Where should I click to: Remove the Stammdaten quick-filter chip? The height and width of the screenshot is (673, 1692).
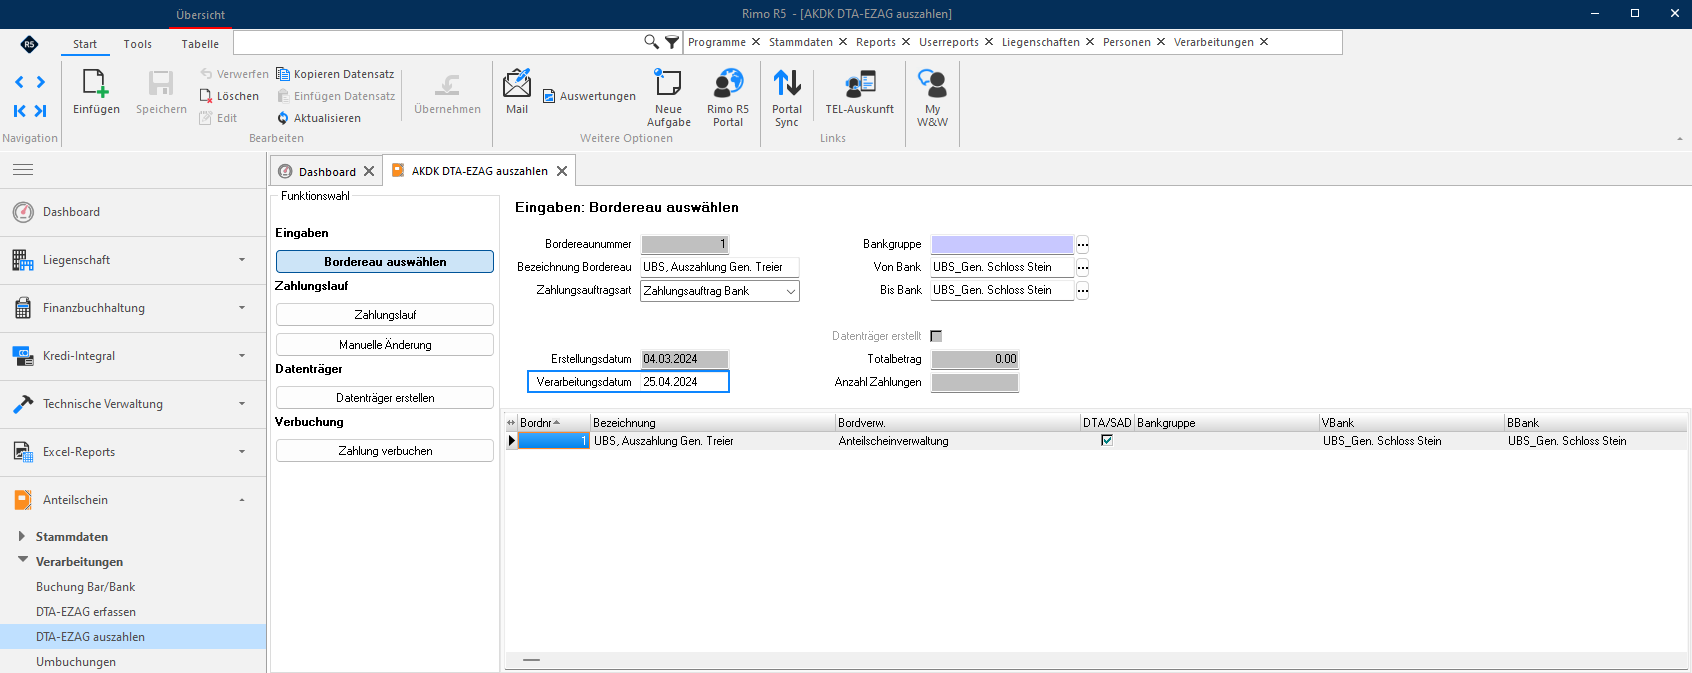coord(843,42)
